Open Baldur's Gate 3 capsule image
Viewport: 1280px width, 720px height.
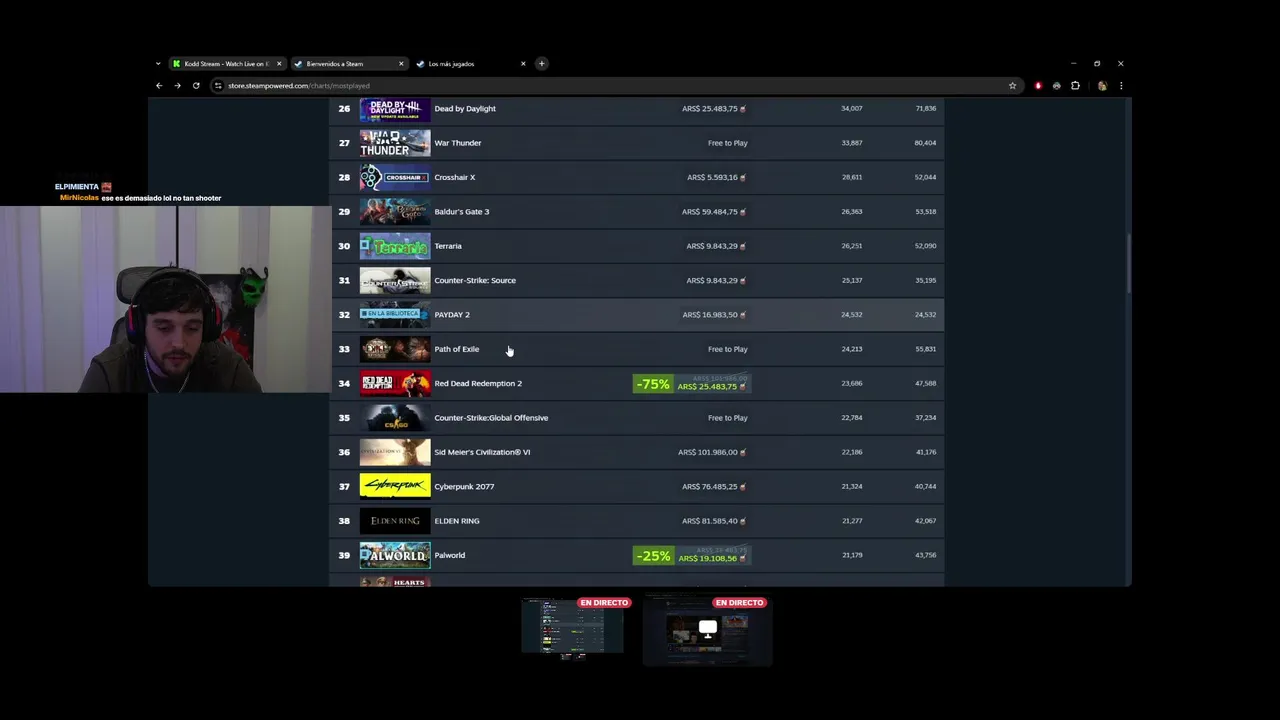[395, 212]
